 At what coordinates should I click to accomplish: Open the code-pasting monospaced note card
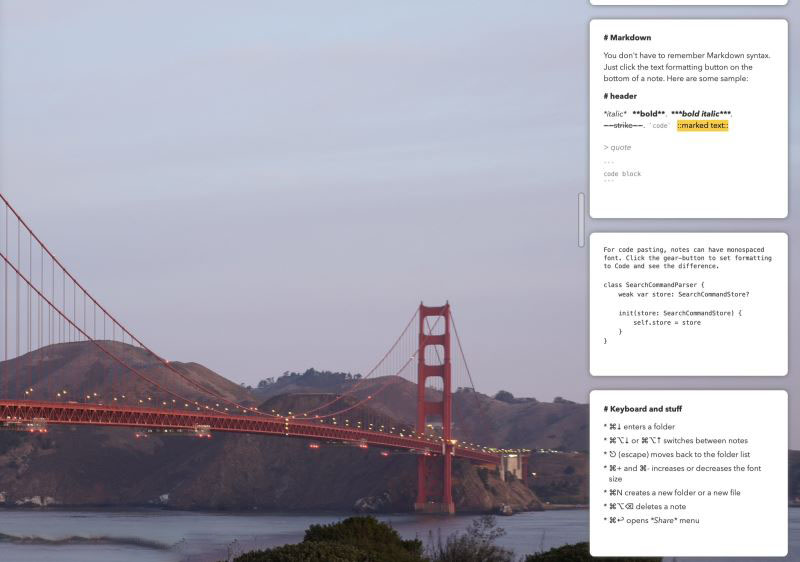tap(688, 304)
